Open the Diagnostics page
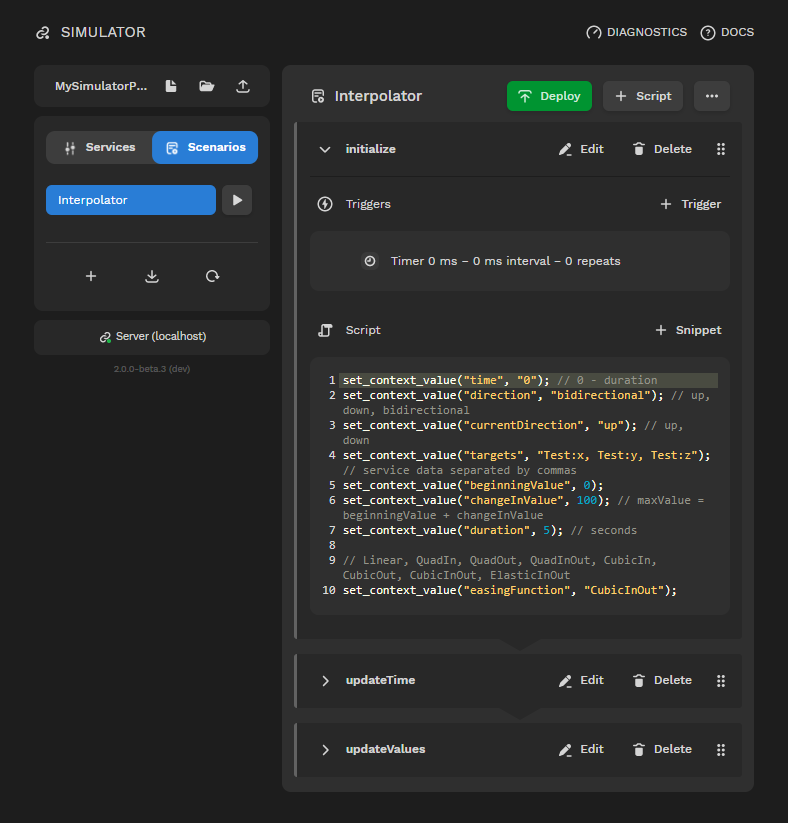The width and height of the screenshot is (788, 823). click(x=637, y=32)
